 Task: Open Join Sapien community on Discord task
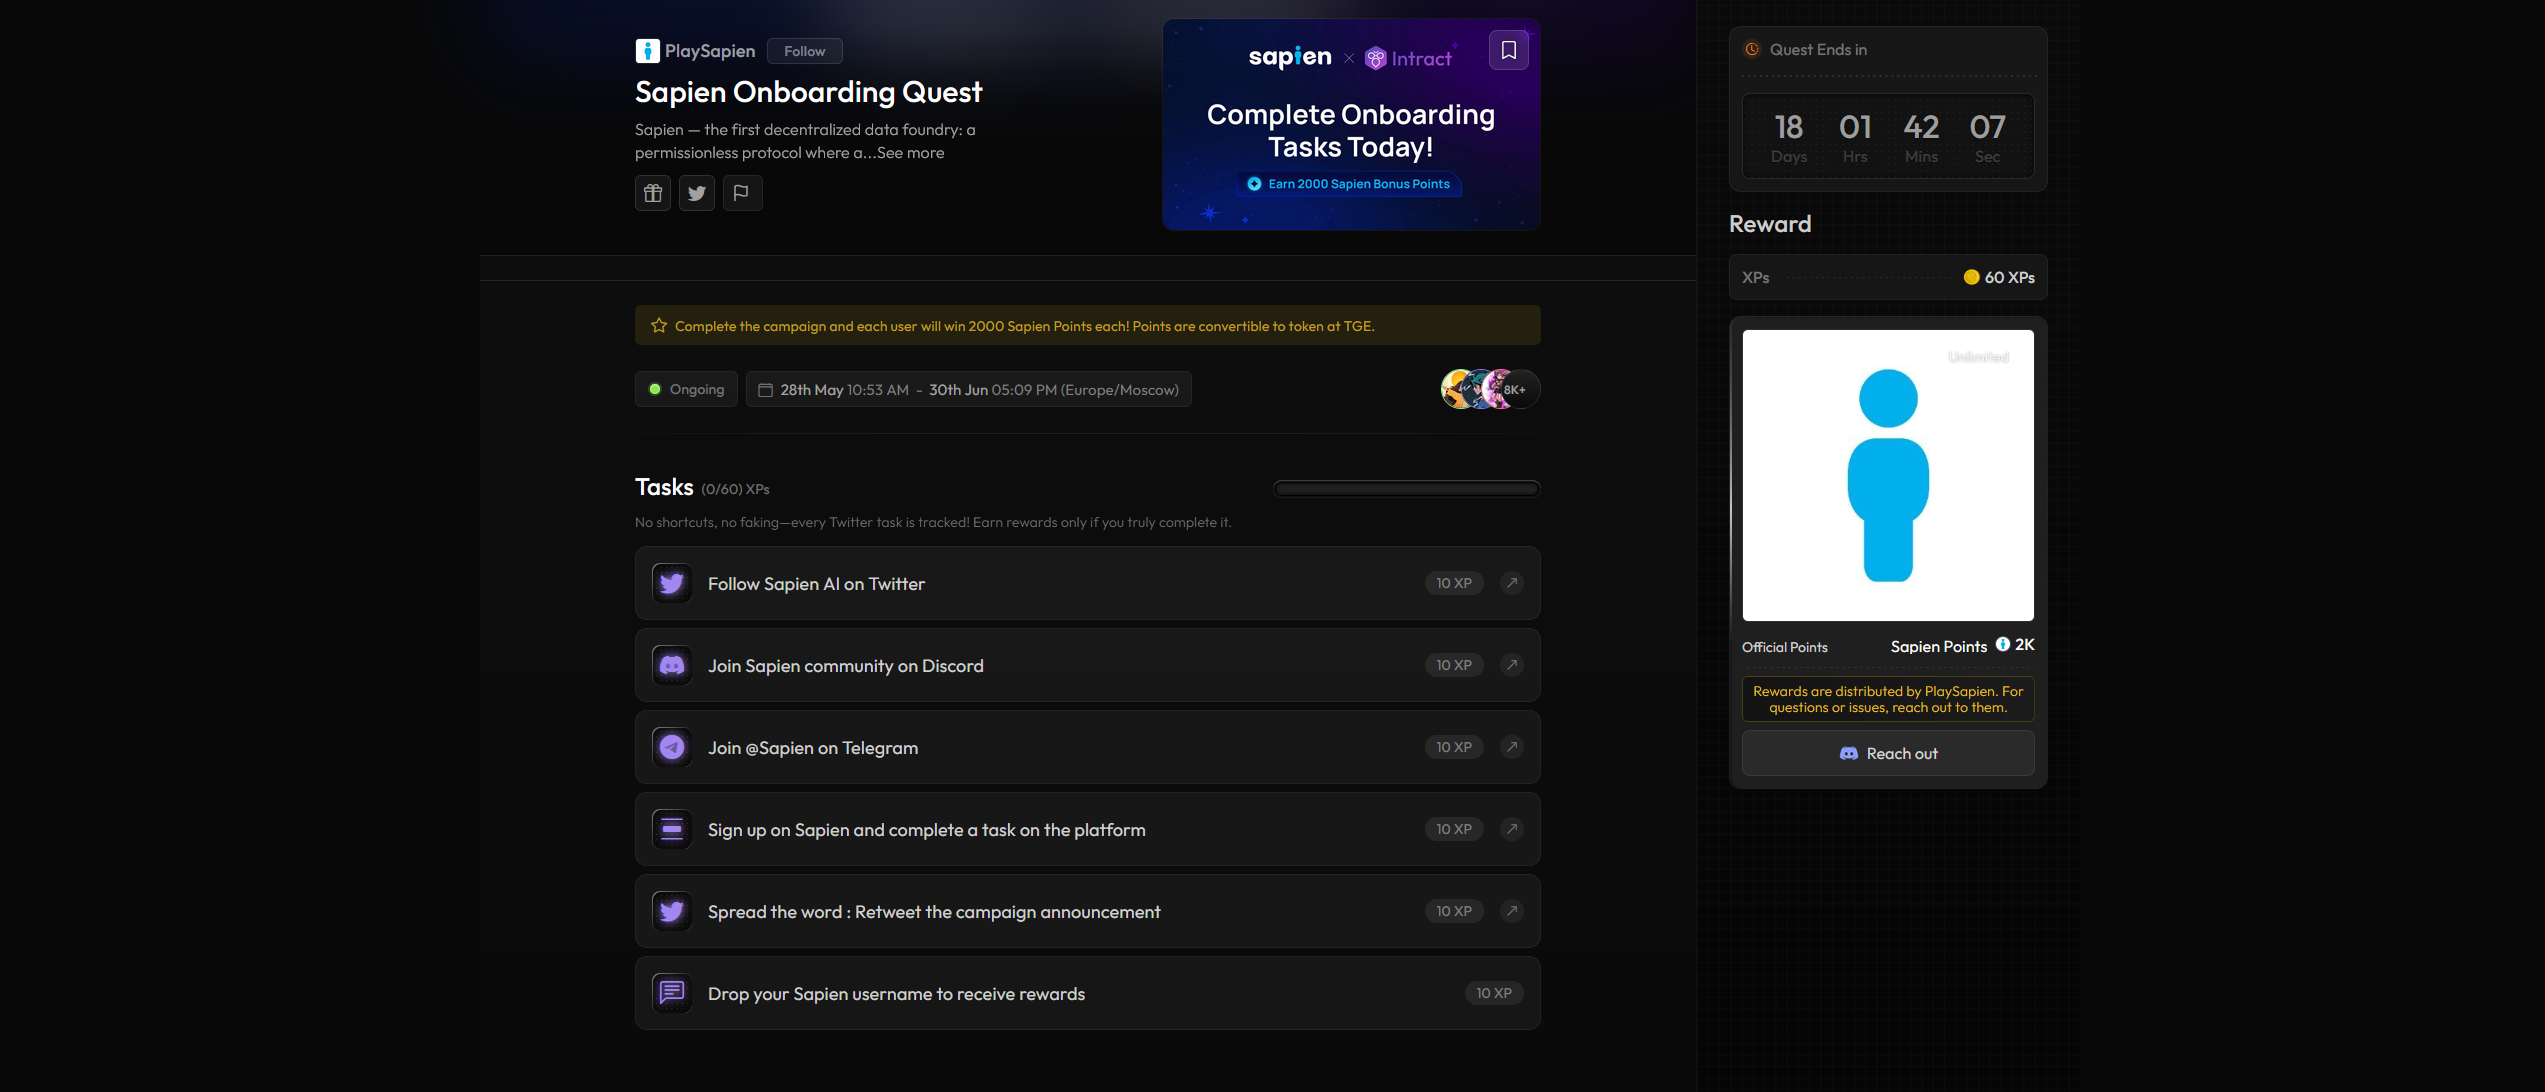click(x=1088, y=665)
